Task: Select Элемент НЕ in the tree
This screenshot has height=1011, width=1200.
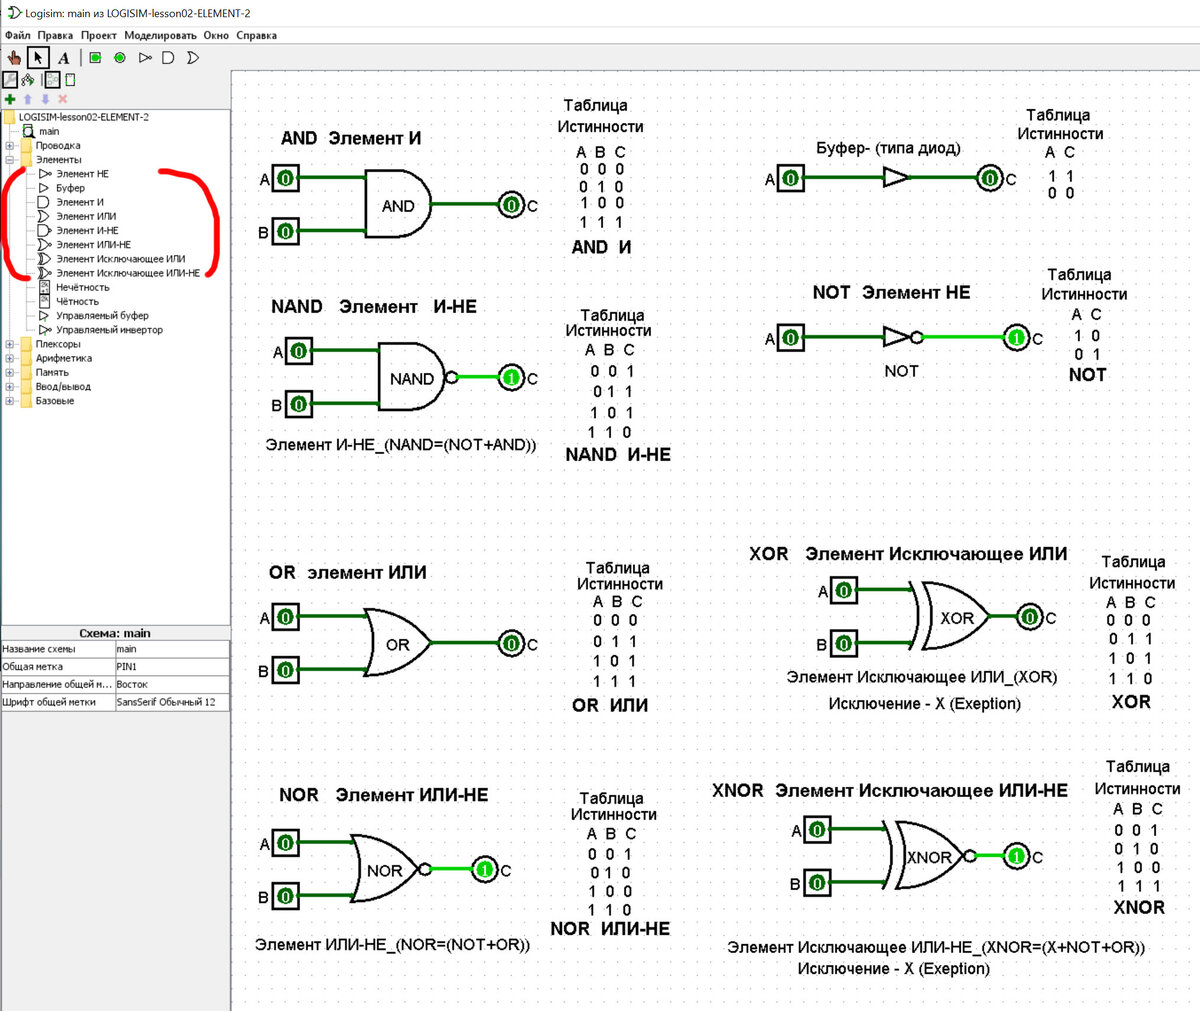Action: pos(74,174)
